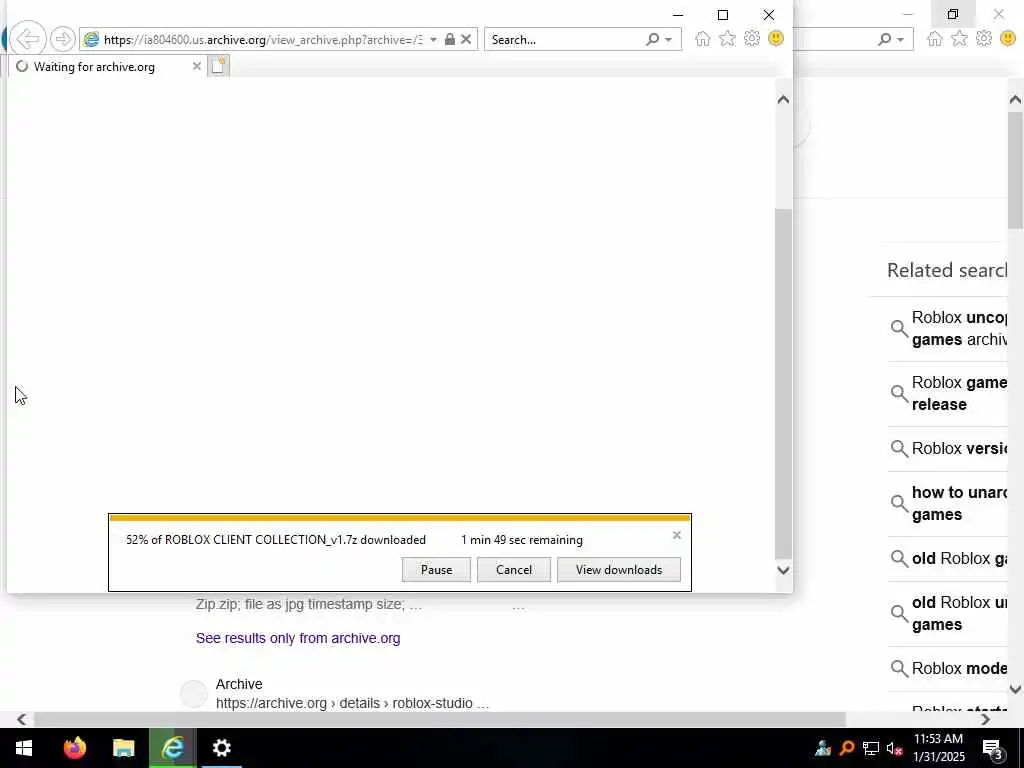Open Favorites star in front IE window
1024x768 pixels.
click(x=727, y=39)
